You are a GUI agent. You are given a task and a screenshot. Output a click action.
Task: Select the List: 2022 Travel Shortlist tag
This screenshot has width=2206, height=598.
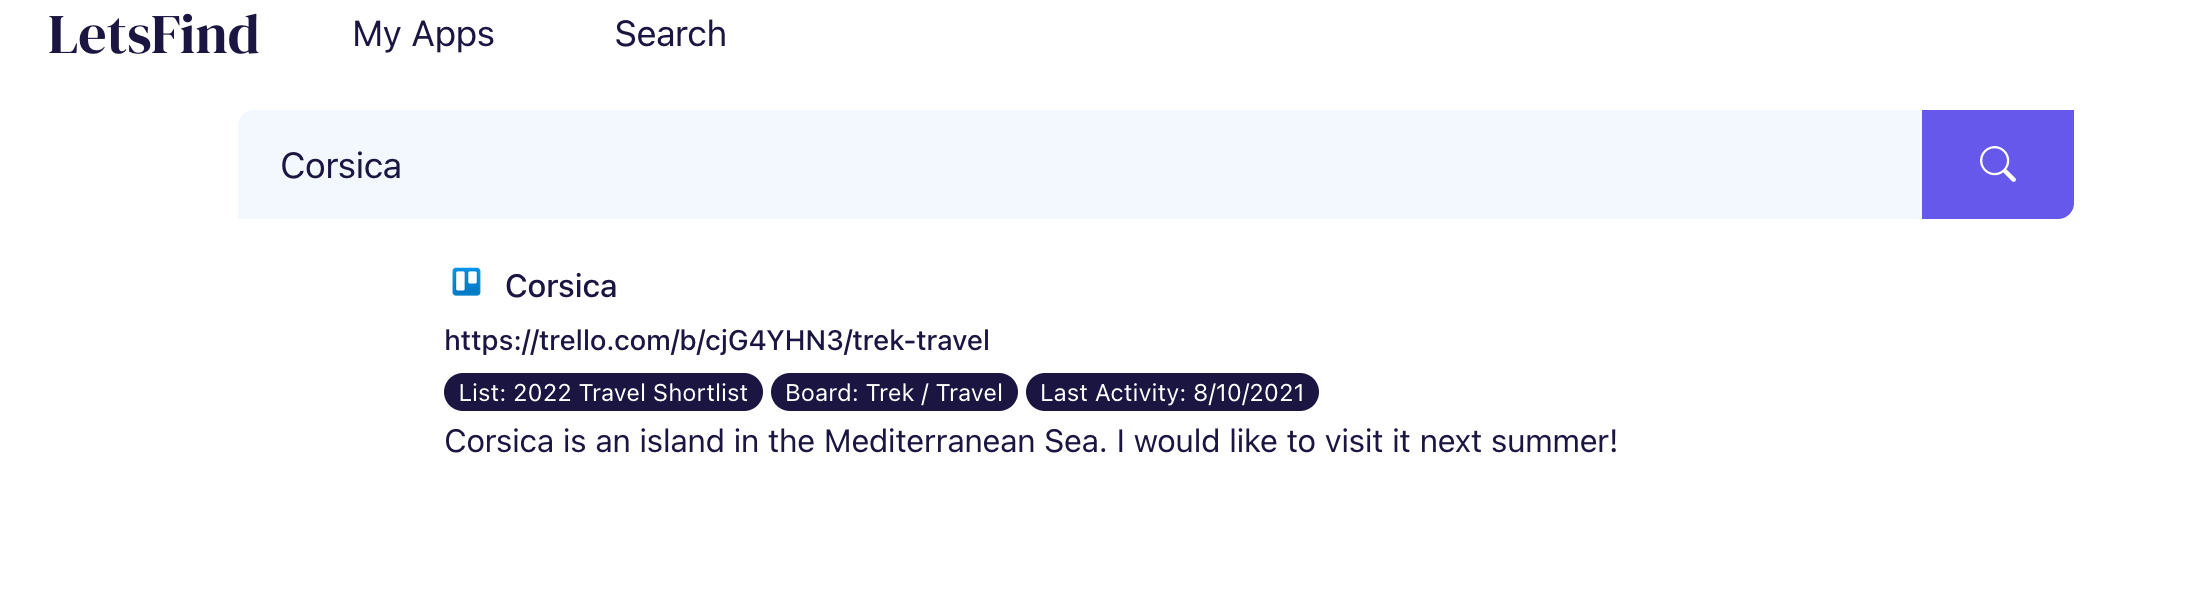(603, 392)
